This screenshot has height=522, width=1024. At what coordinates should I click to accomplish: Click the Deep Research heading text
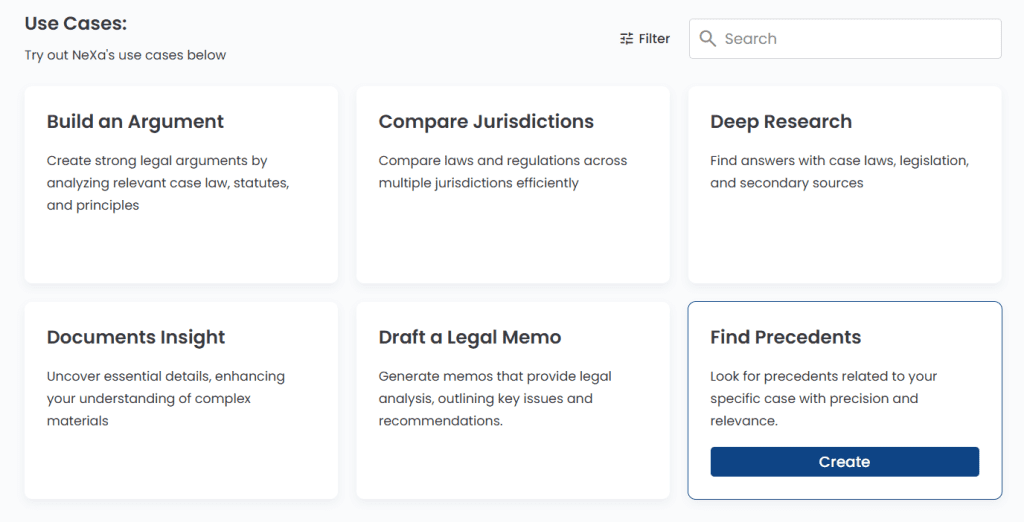781,122
